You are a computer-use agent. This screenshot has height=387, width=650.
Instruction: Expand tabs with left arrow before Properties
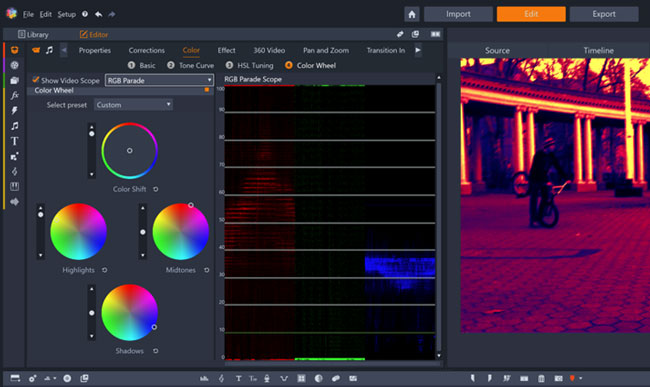click(63, 50)
